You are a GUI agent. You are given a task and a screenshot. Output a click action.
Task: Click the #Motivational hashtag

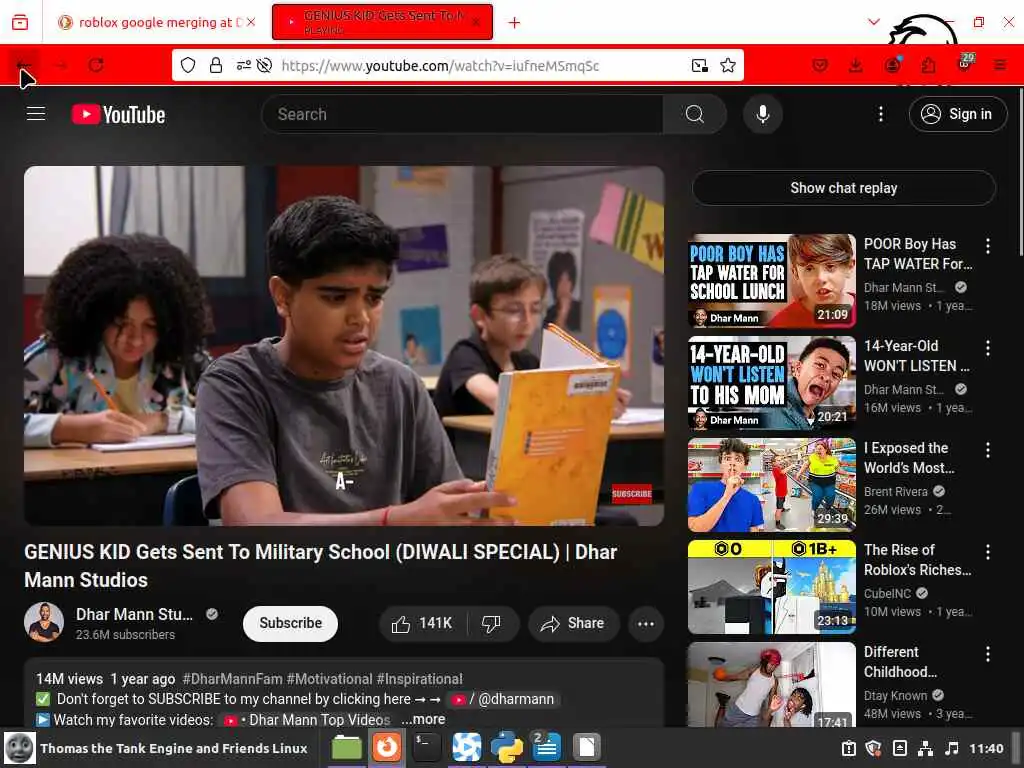[329, 679]
